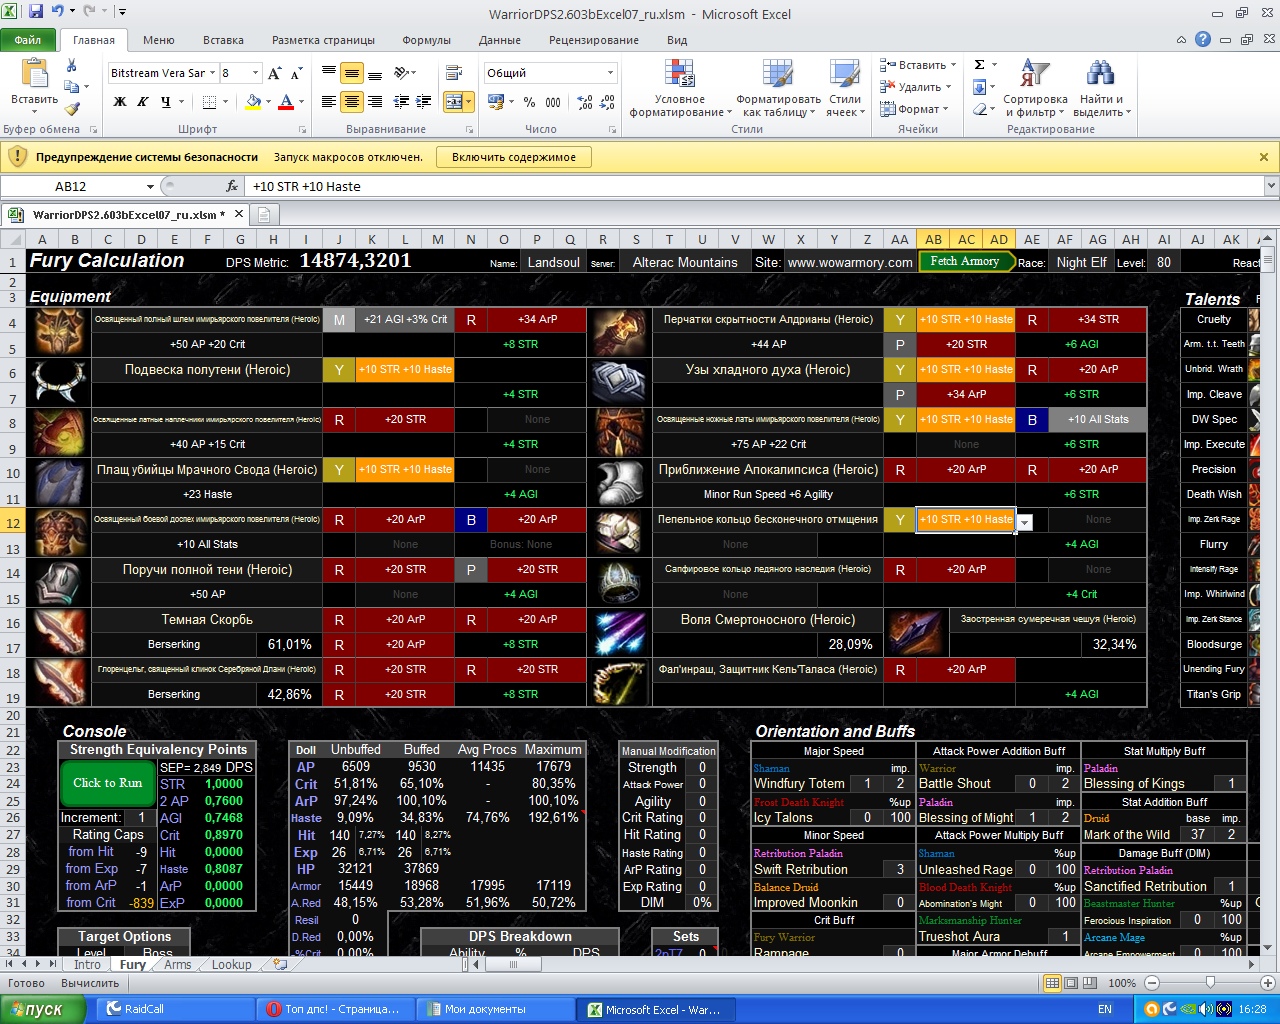Click the Format Painter brush icon
Screen dimensions: 1280x1024
(x=71, y=110)
